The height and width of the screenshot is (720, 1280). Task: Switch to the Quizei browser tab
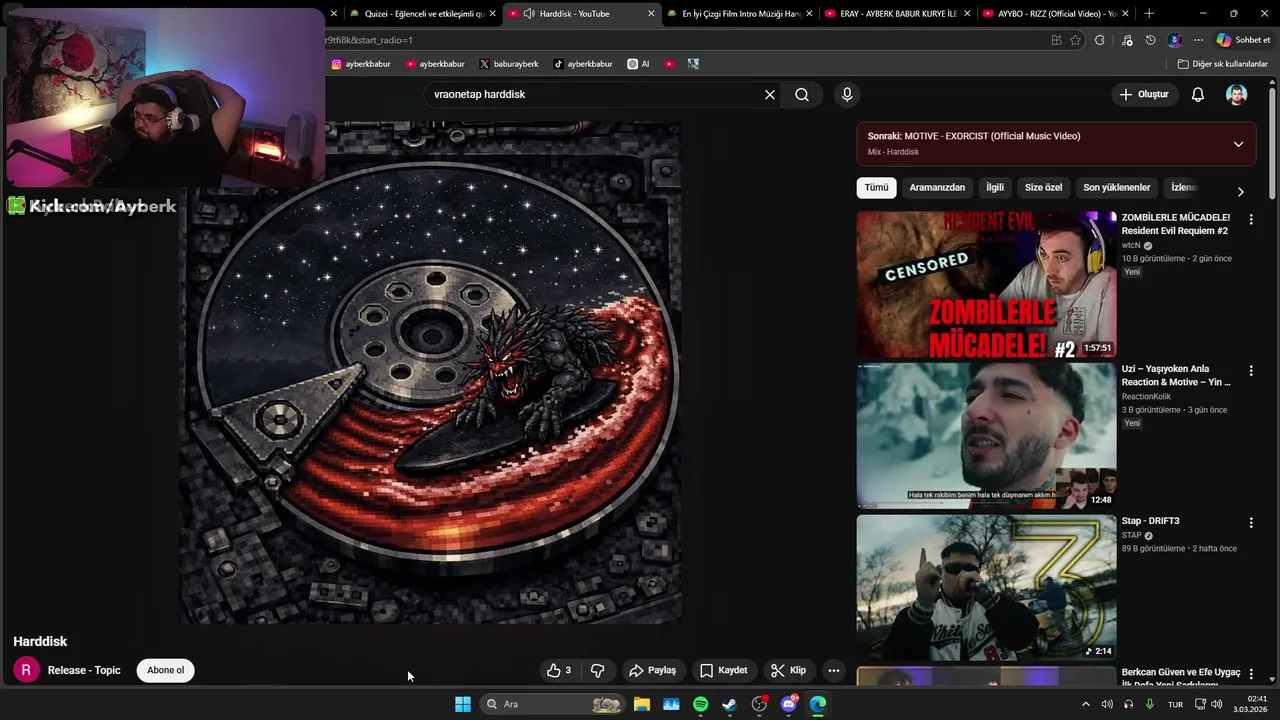[423, 14]
